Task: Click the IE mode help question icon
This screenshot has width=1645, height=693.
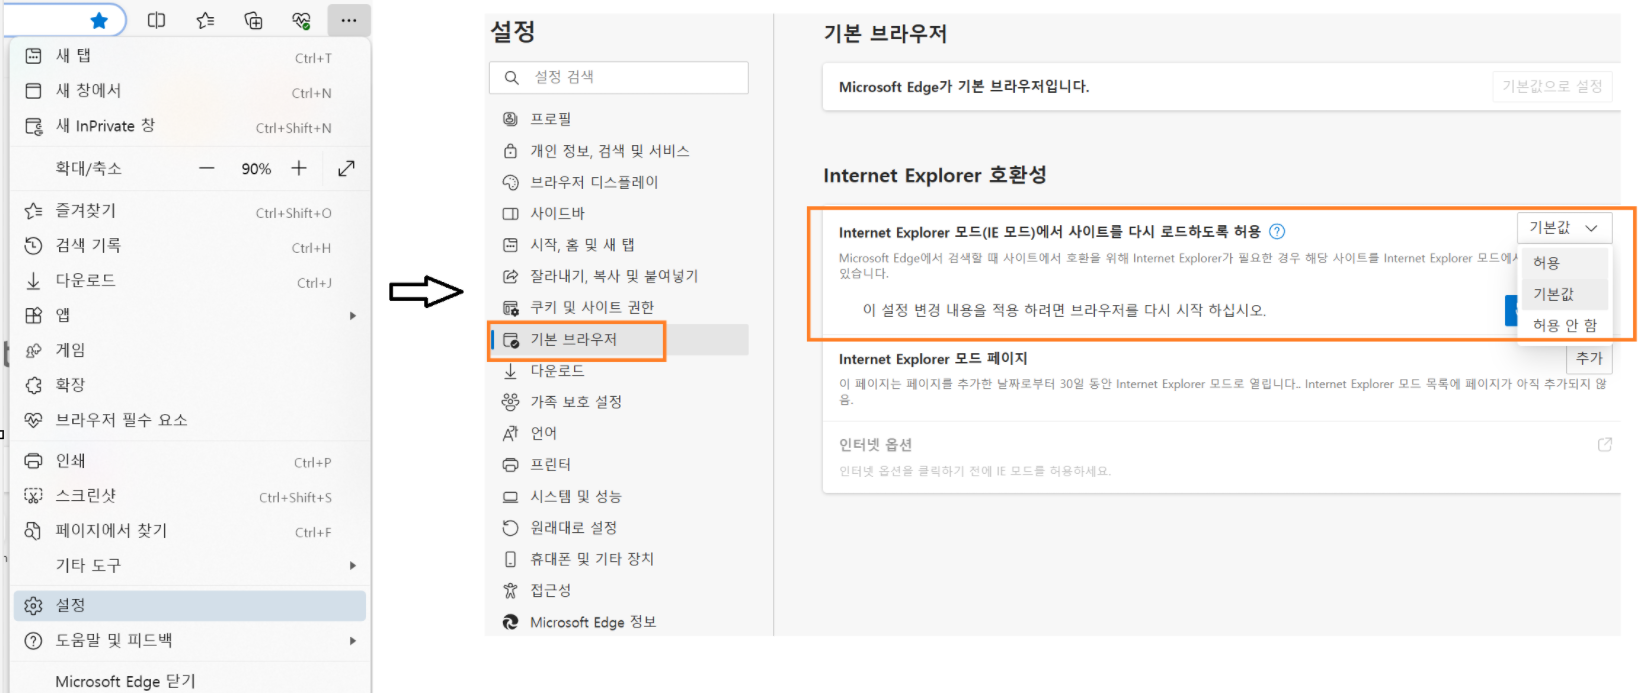Action: [x=1277, y=232]
